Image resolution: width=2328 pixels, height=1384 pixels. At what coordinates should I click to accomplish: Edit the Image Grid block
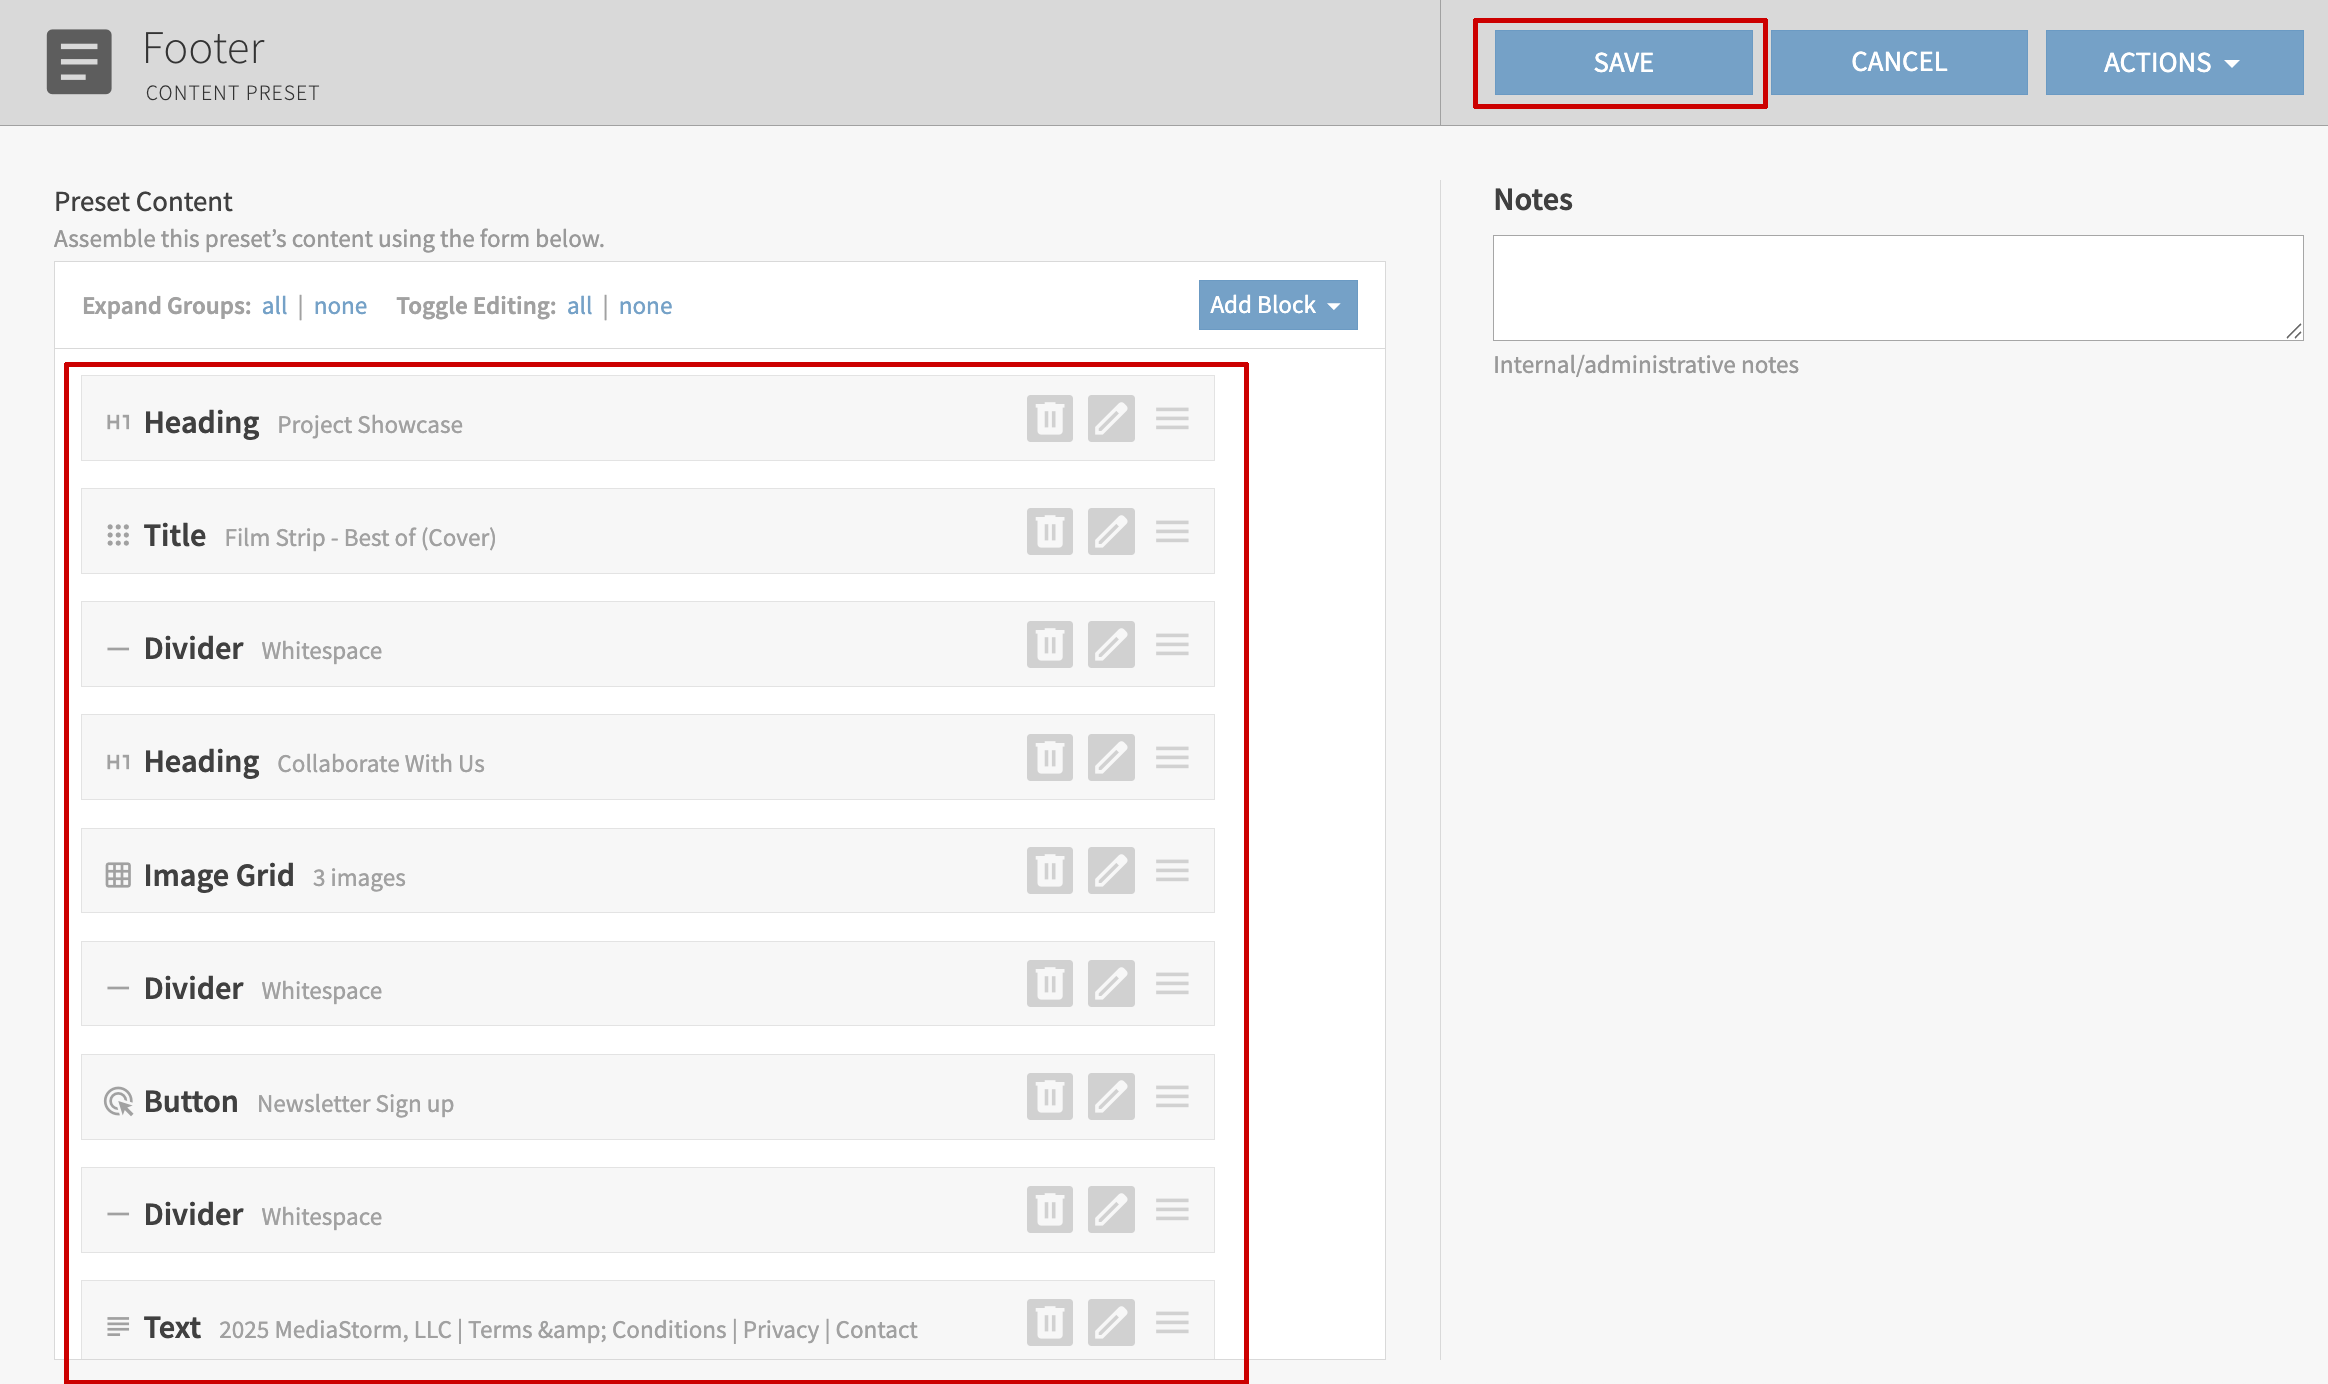point(1111,870)
